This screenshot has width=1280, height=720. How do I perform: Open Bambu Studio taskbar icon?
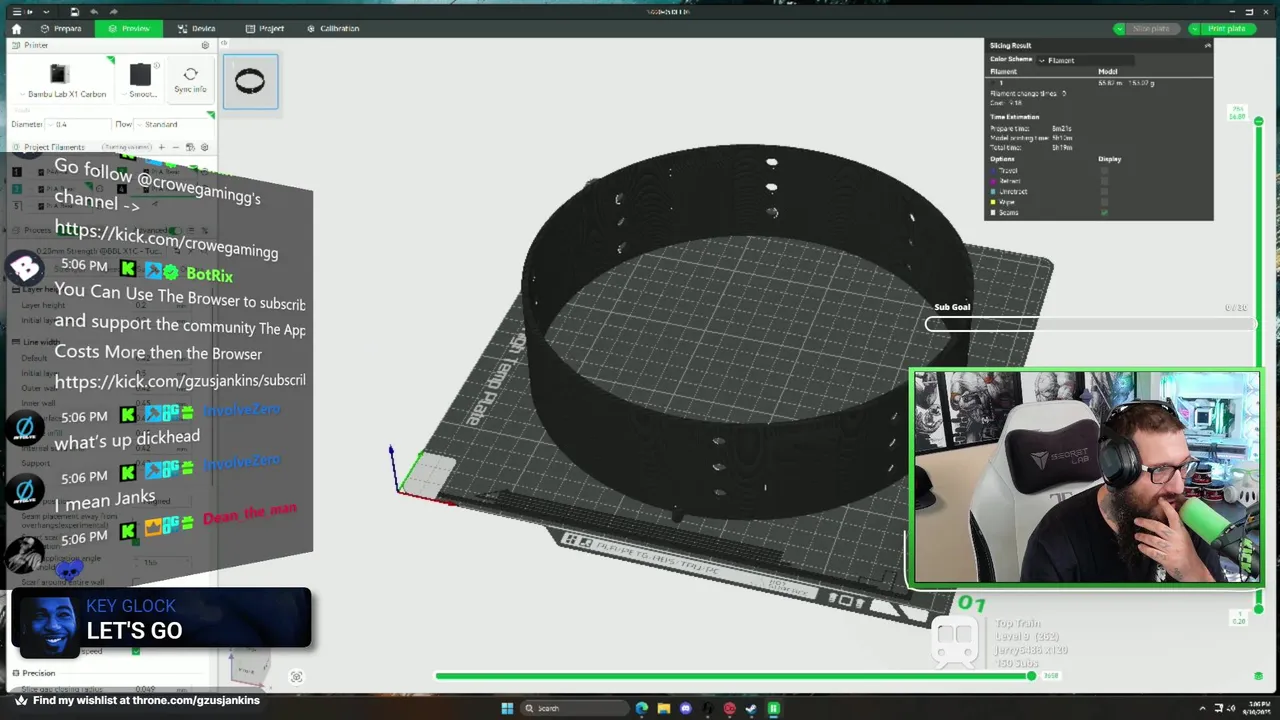(773, 708)
